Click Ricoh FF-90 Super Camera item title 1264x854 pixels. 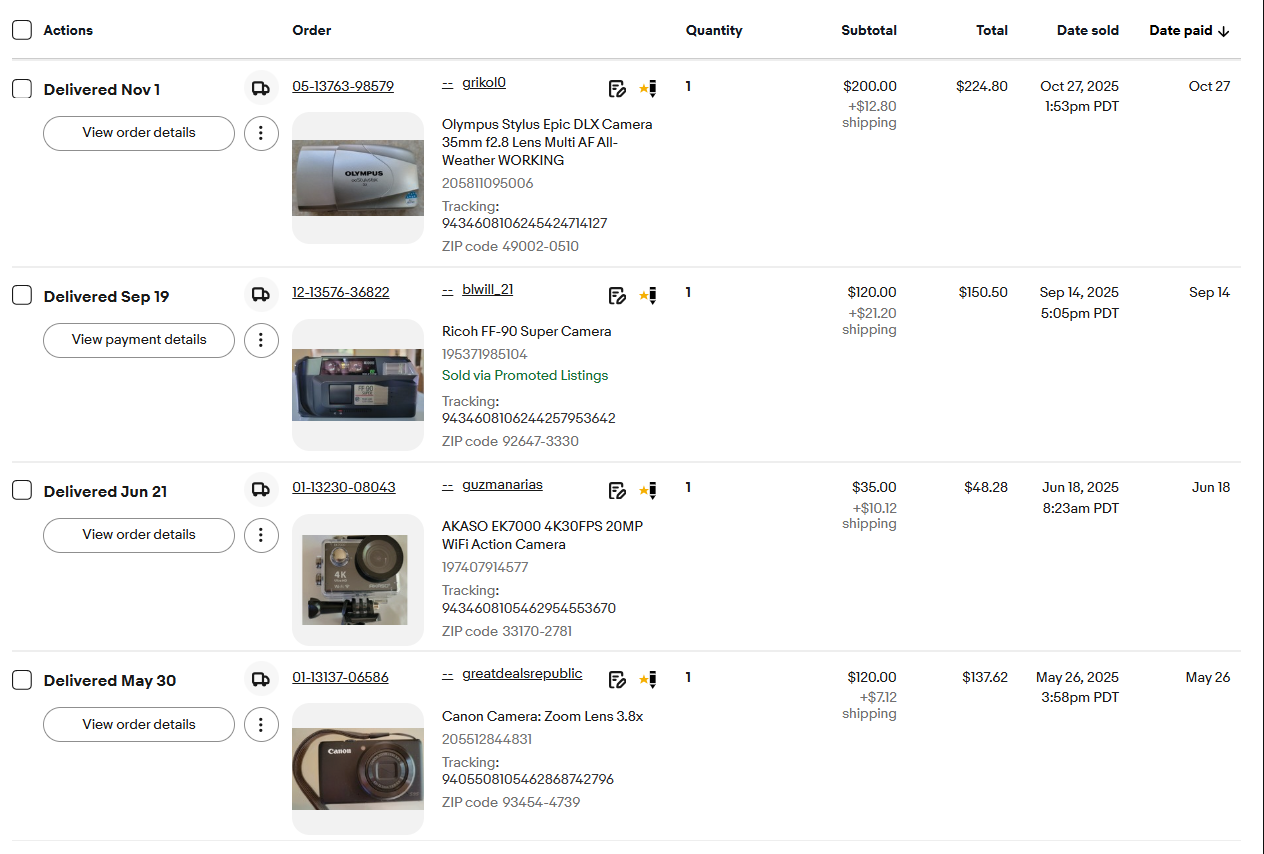coord(527,331)
